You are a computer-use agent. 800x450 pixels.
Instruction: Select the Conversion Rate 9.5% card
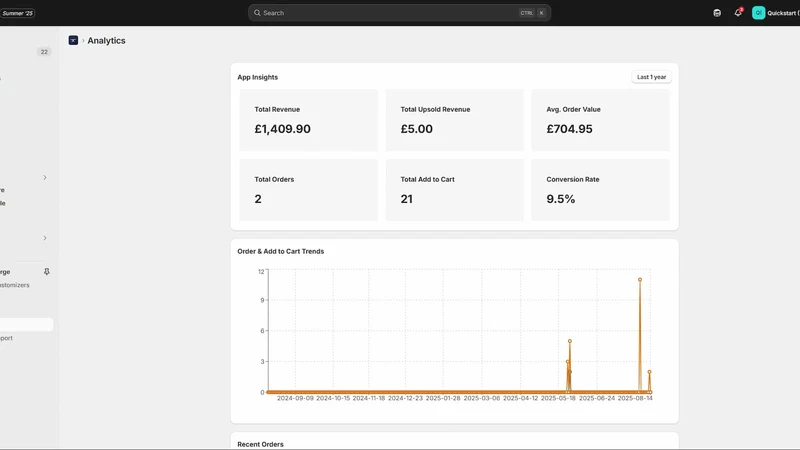click(601, 190)
